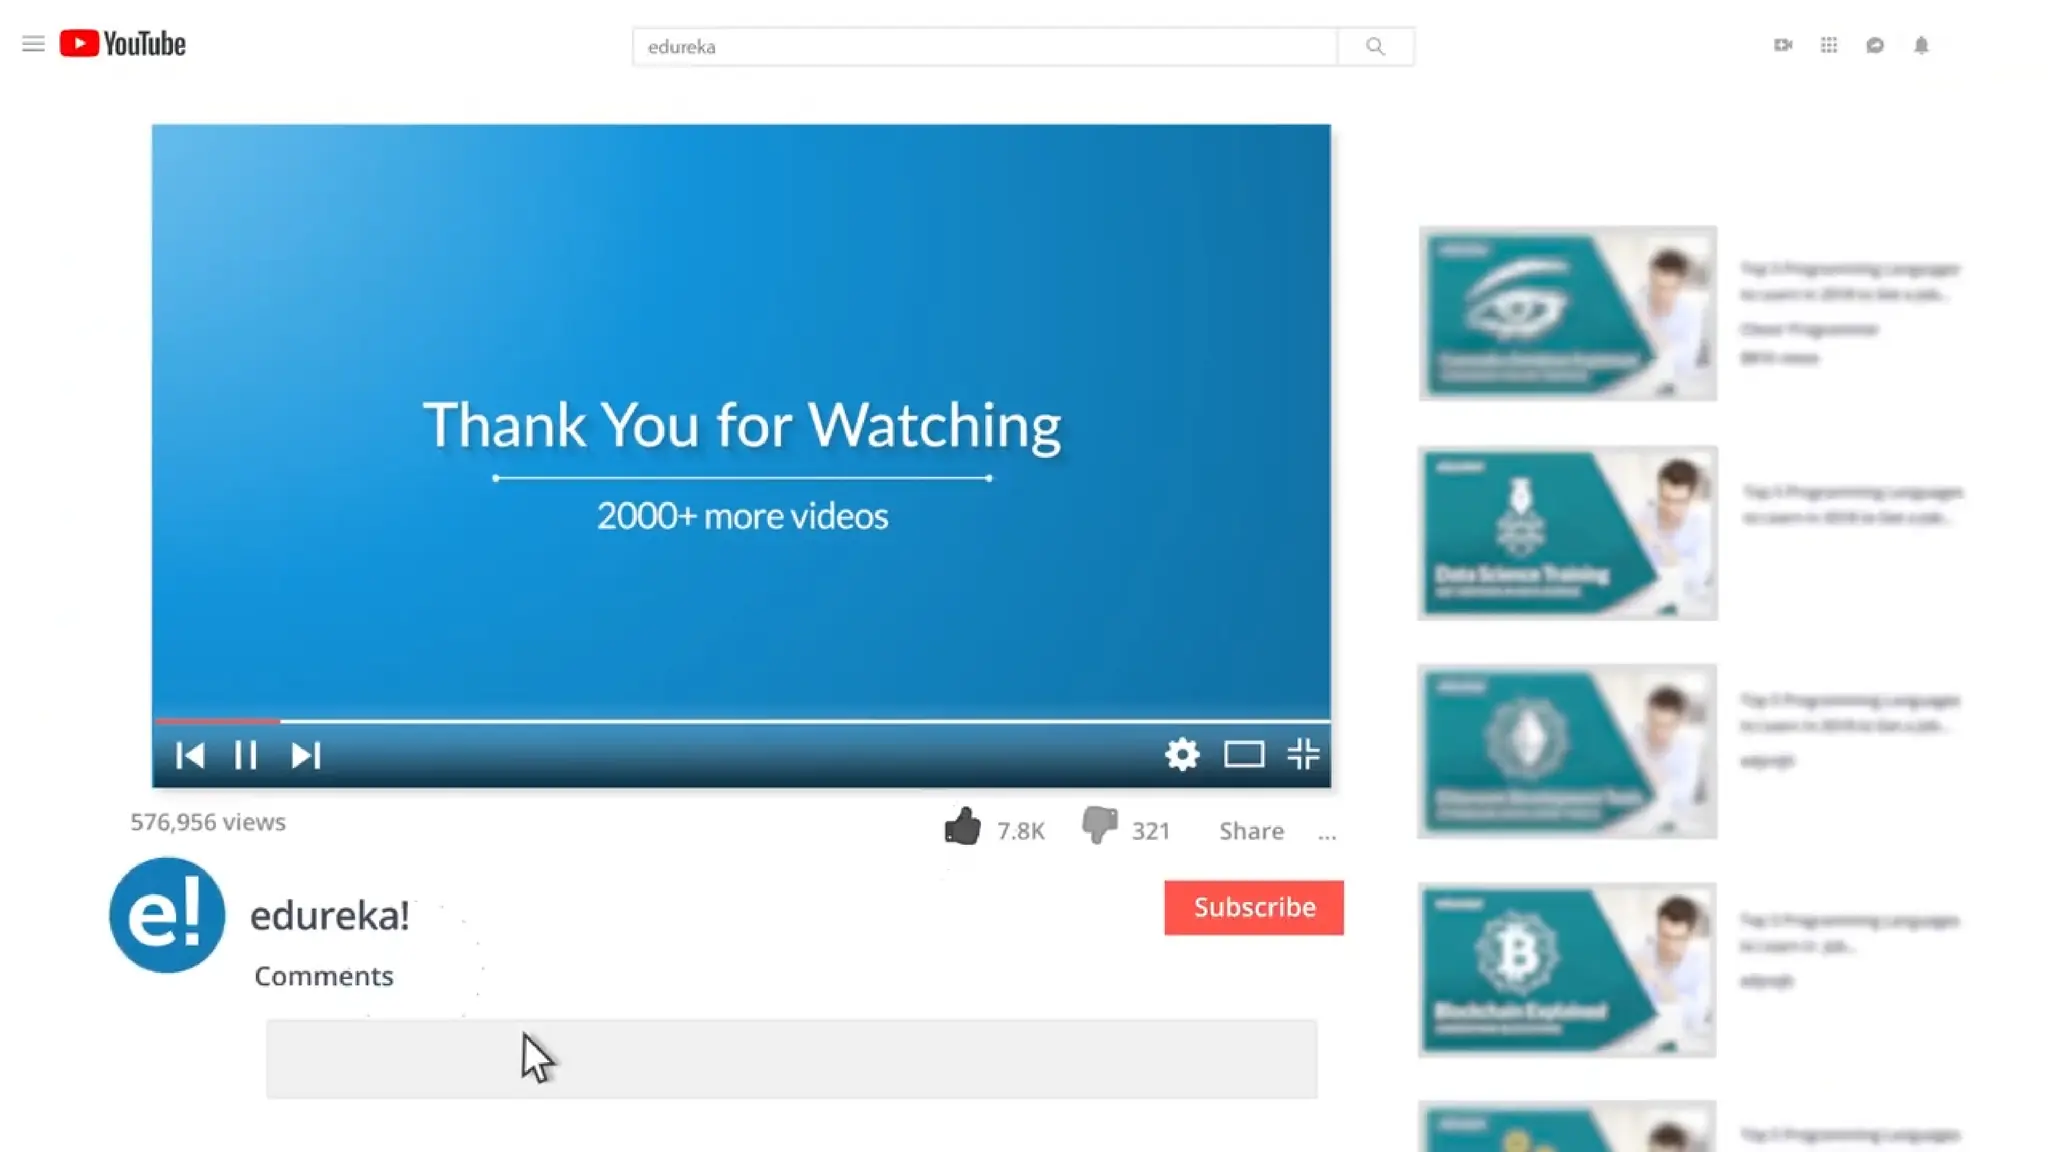Open the messages chat bubble icon

coord(1875,45)
